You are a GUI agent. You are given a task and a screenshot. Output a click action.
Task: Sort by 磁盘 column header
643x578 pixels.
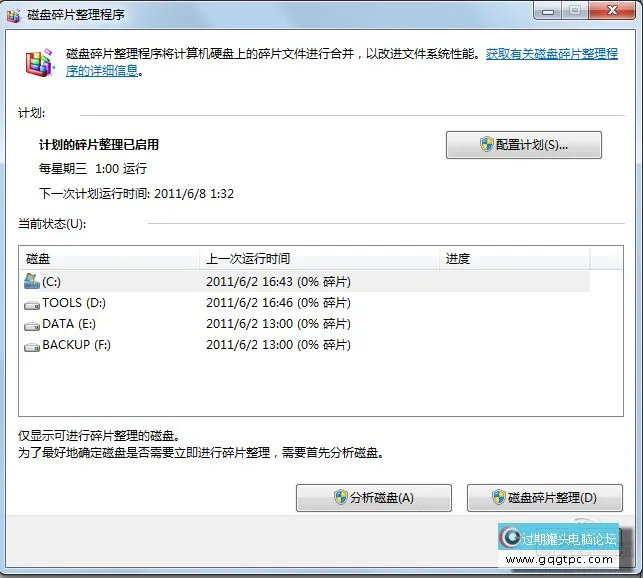[x=109, y=258]
